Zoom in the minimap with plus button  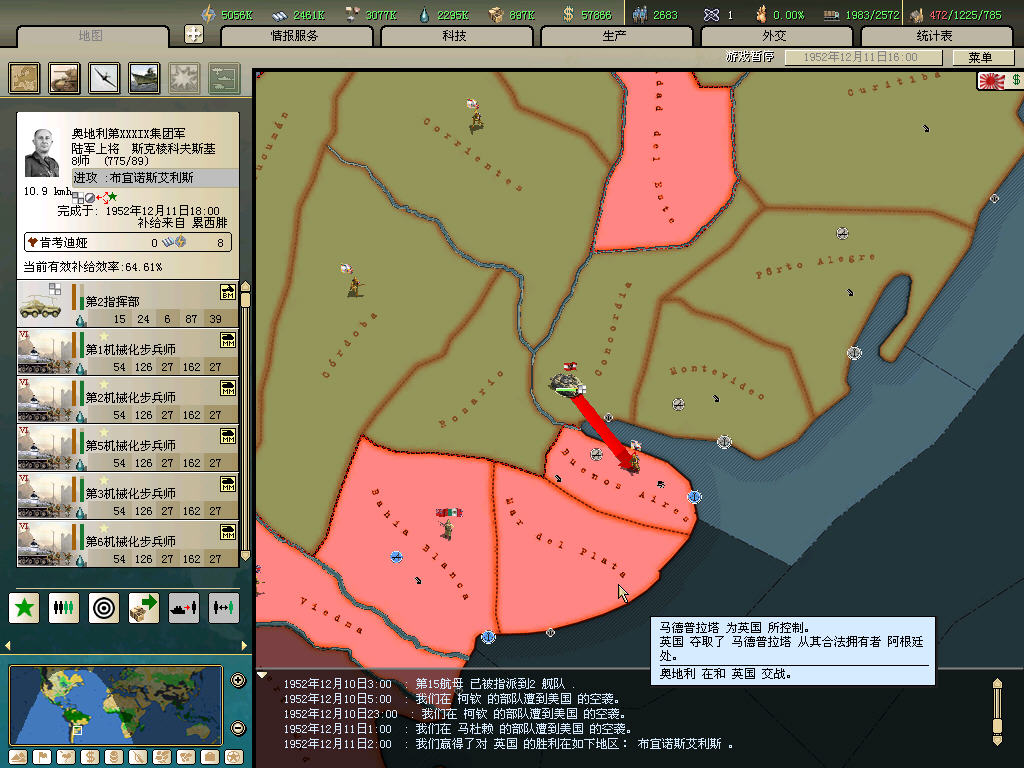[238, 681]
